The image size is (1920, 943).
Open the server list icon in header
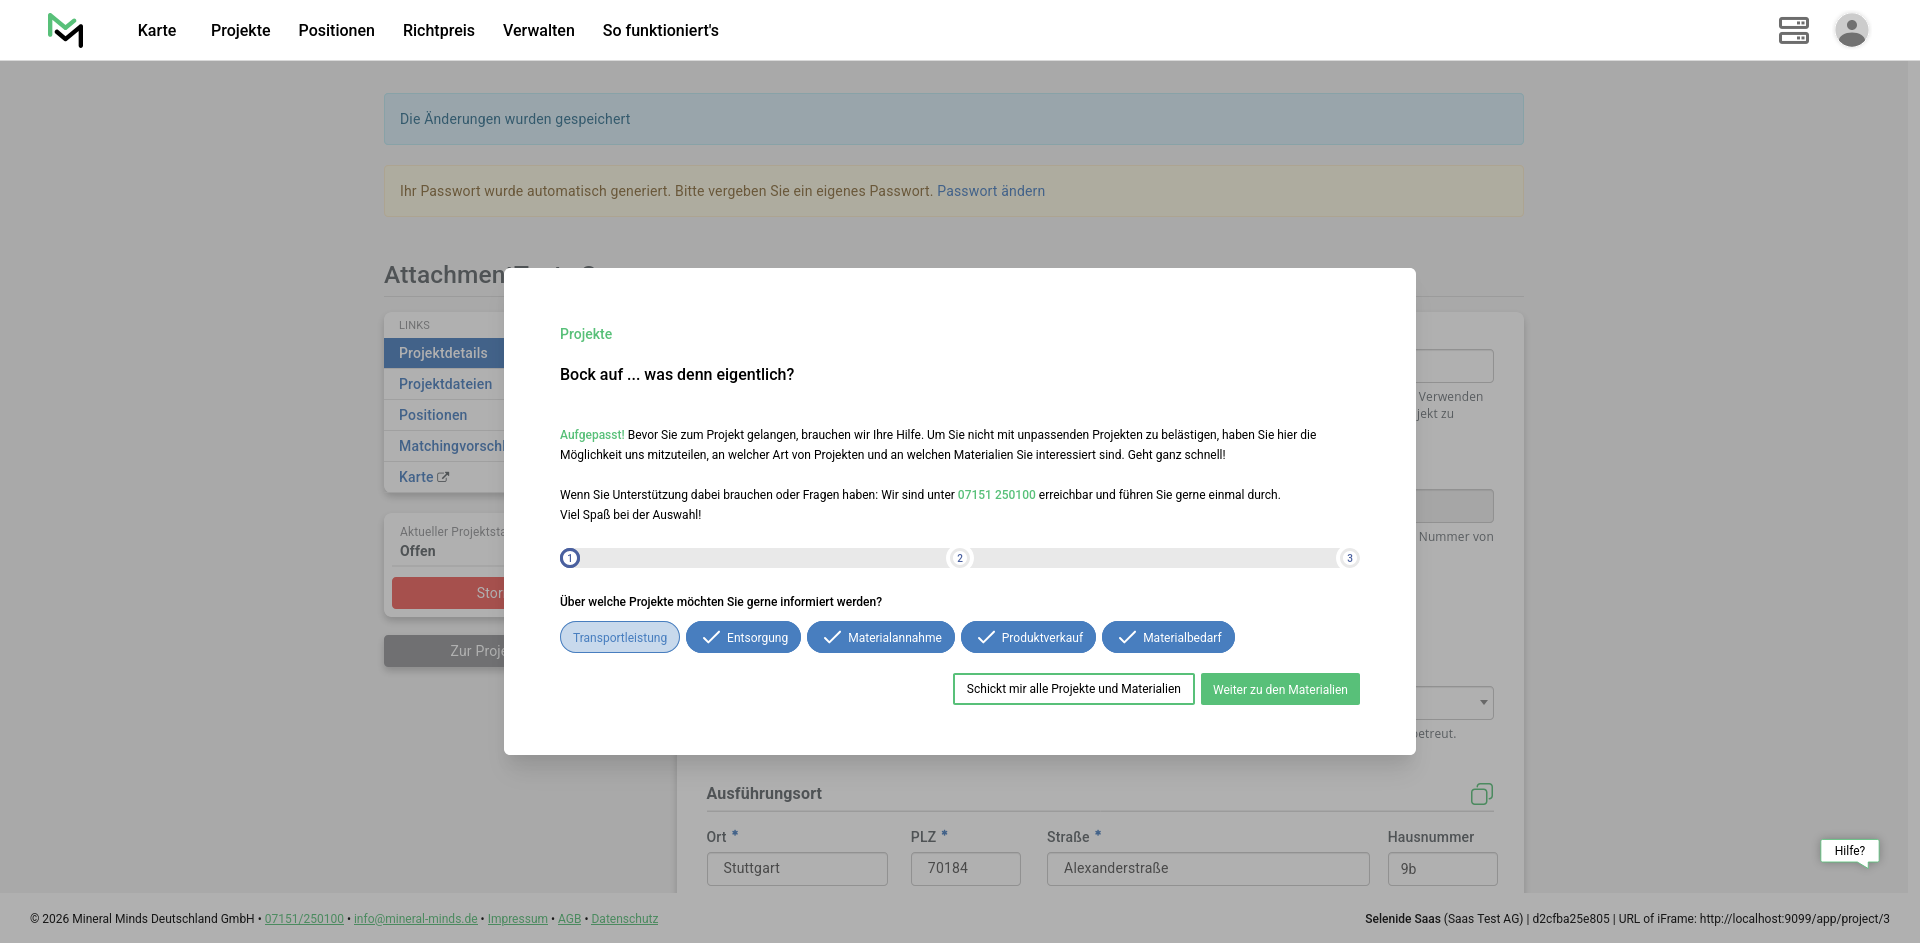(1793, 30)
